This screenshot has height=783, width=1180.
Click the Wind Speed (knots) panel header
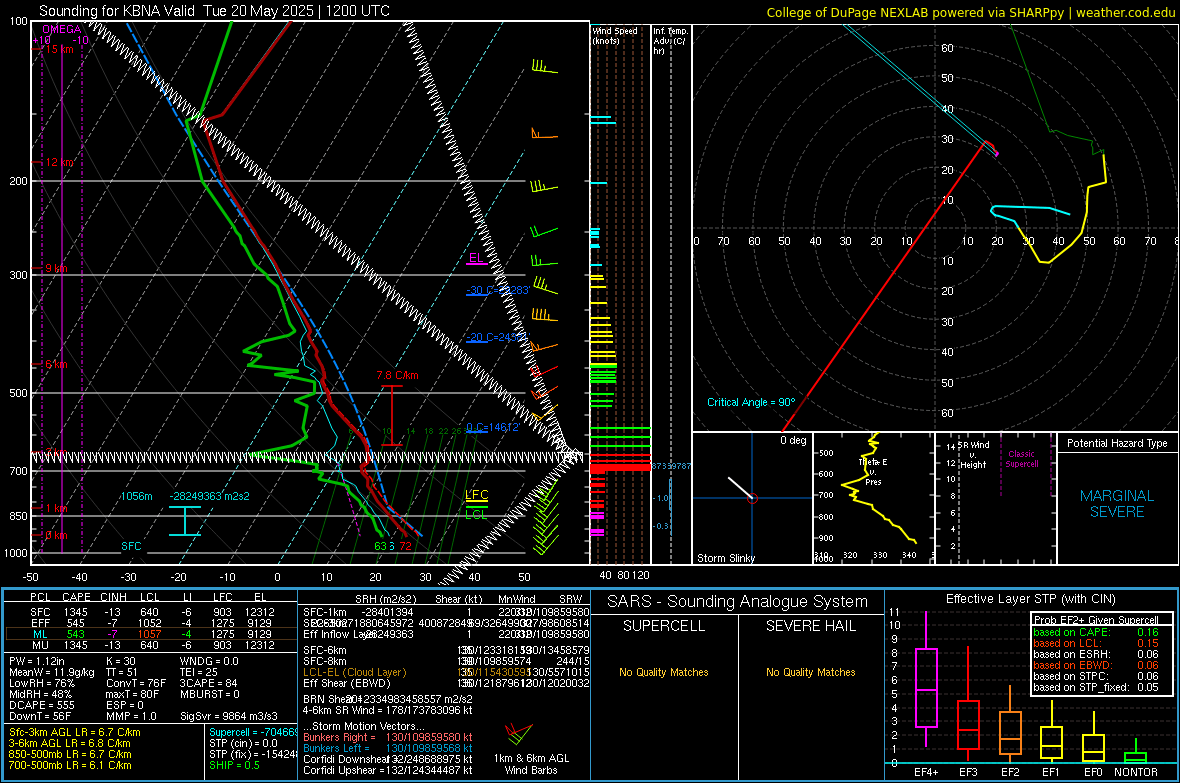tap(615, 35)
